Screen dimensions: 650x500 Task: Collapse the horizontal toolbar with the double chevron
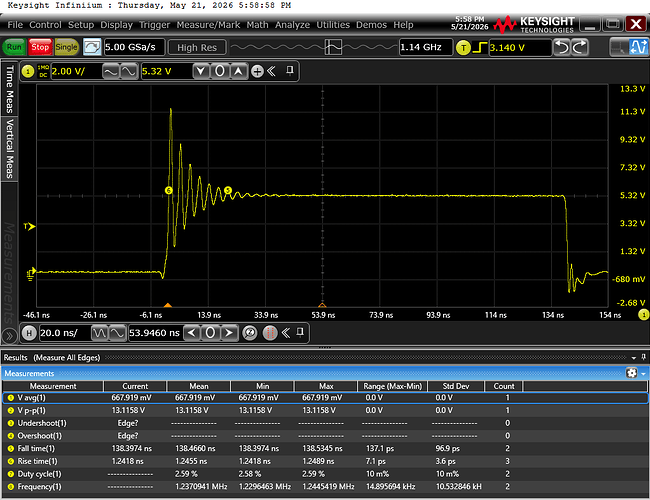[x=286, y=333]
